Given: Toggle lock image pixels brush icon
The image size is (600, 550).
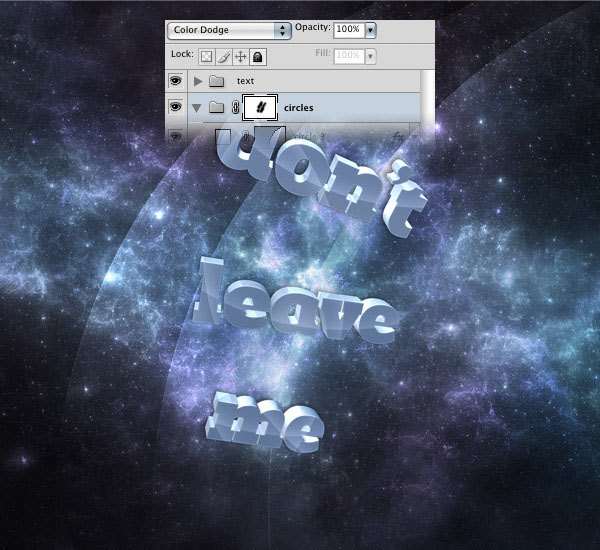Looking at the screenshot, I should point(223,57).
